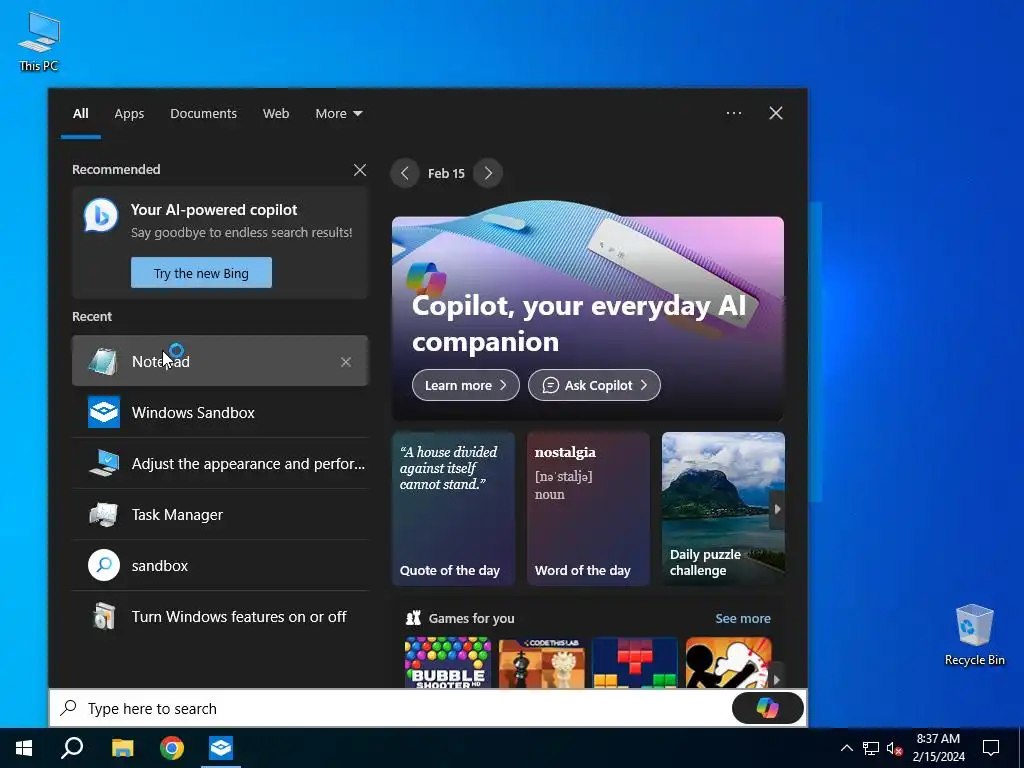Switch to the All tab
Viewport: 1024px width, 768px height.
[80, 113]
